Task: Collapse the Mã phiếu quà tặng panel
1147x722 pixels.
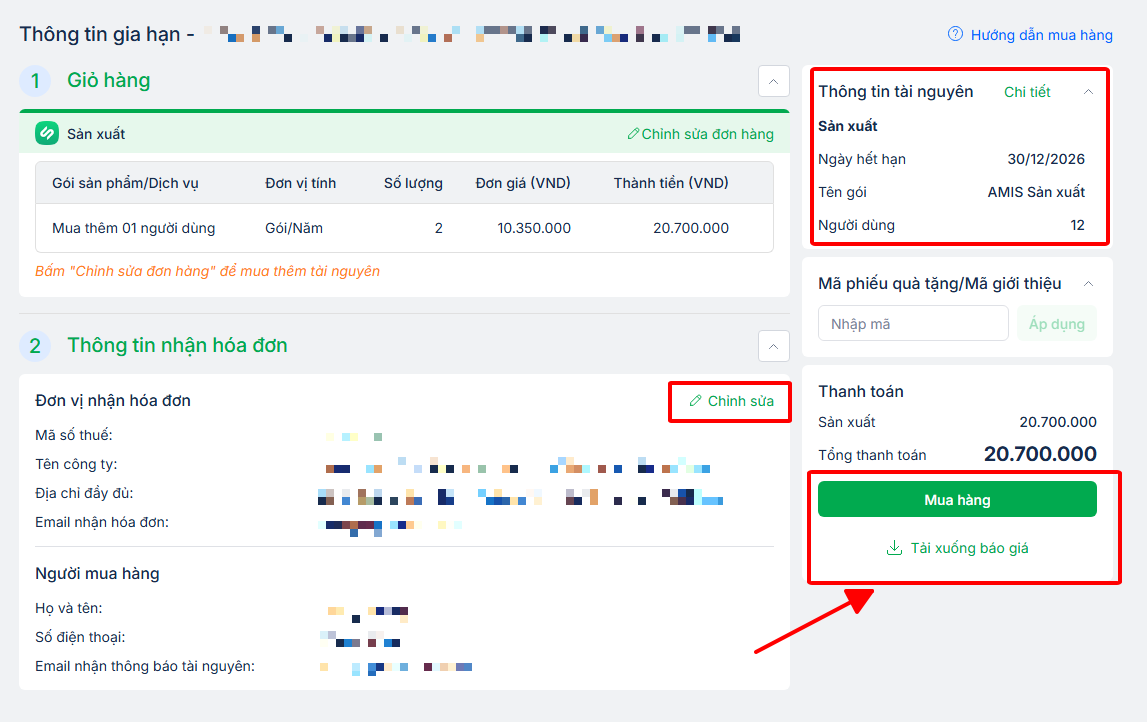Action: coord(1089,284)
